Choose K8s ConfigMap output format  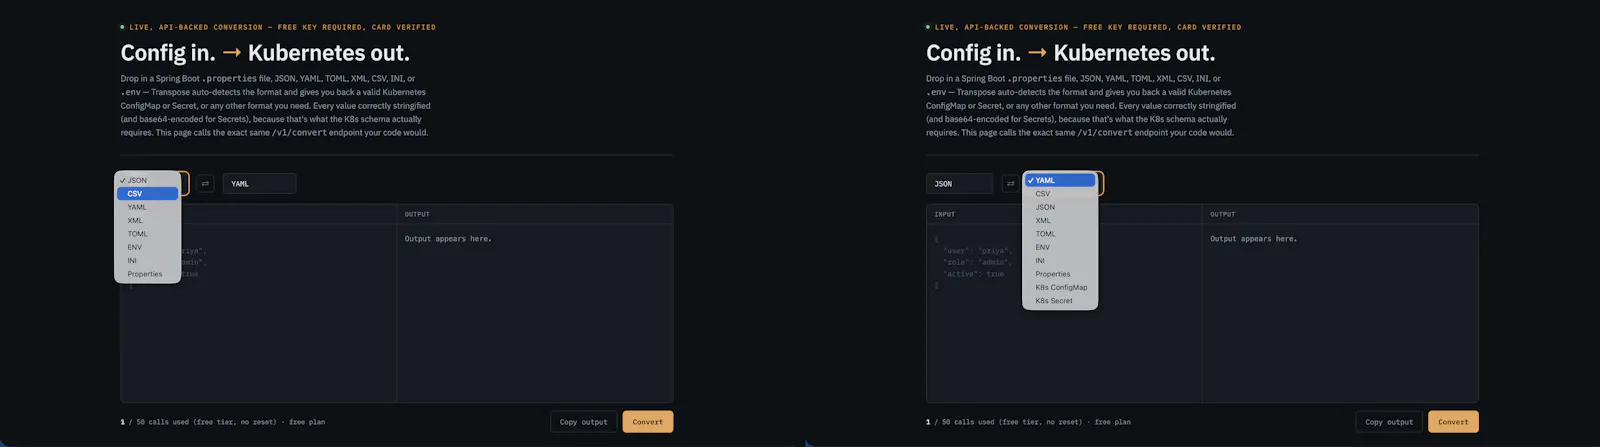pos(1060,288)
